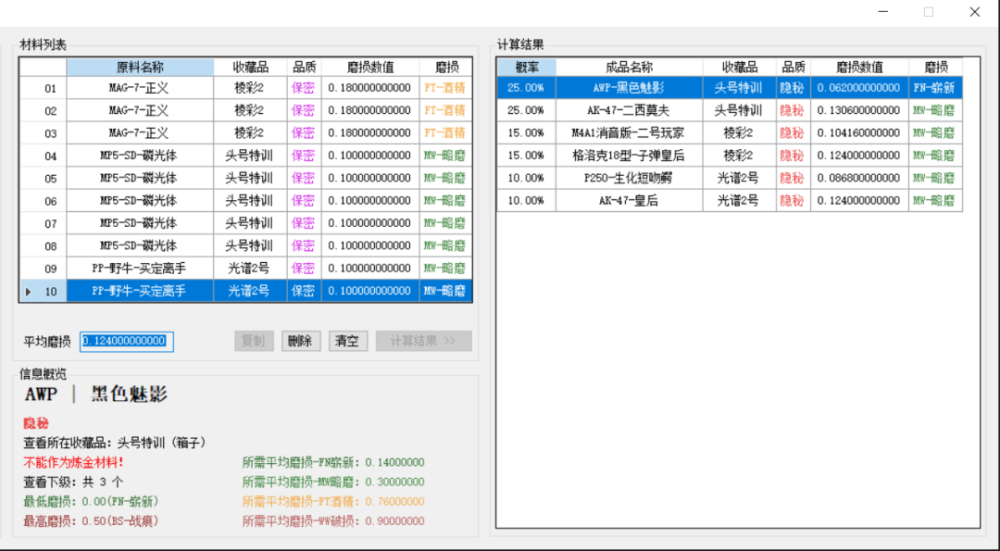Click 0.104160000000 wear value in results
This screenshot has height=551, width=1000.
coord(858,133)
